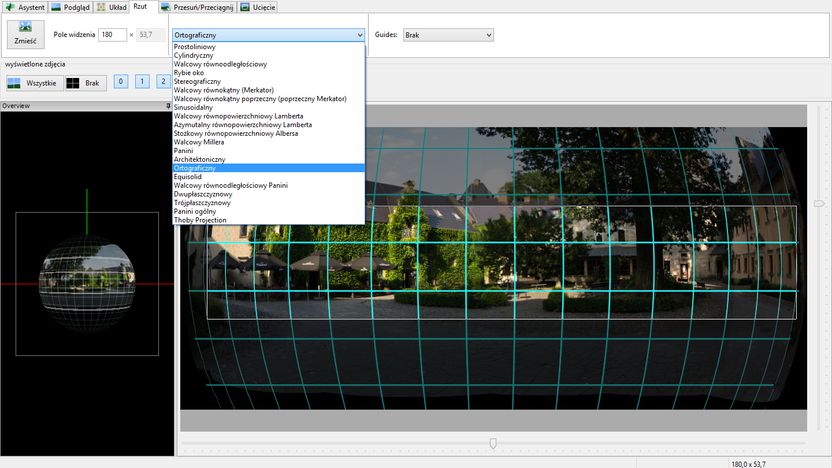Choose Architektoniczny projection

point(268,159)
